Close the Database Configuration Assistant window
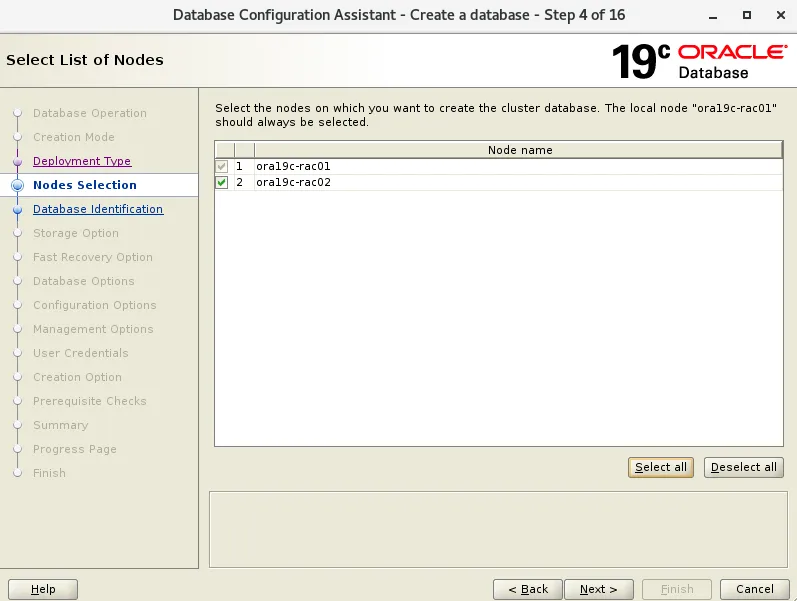This screenshot has width=797, height=601. tap(781, 15)
